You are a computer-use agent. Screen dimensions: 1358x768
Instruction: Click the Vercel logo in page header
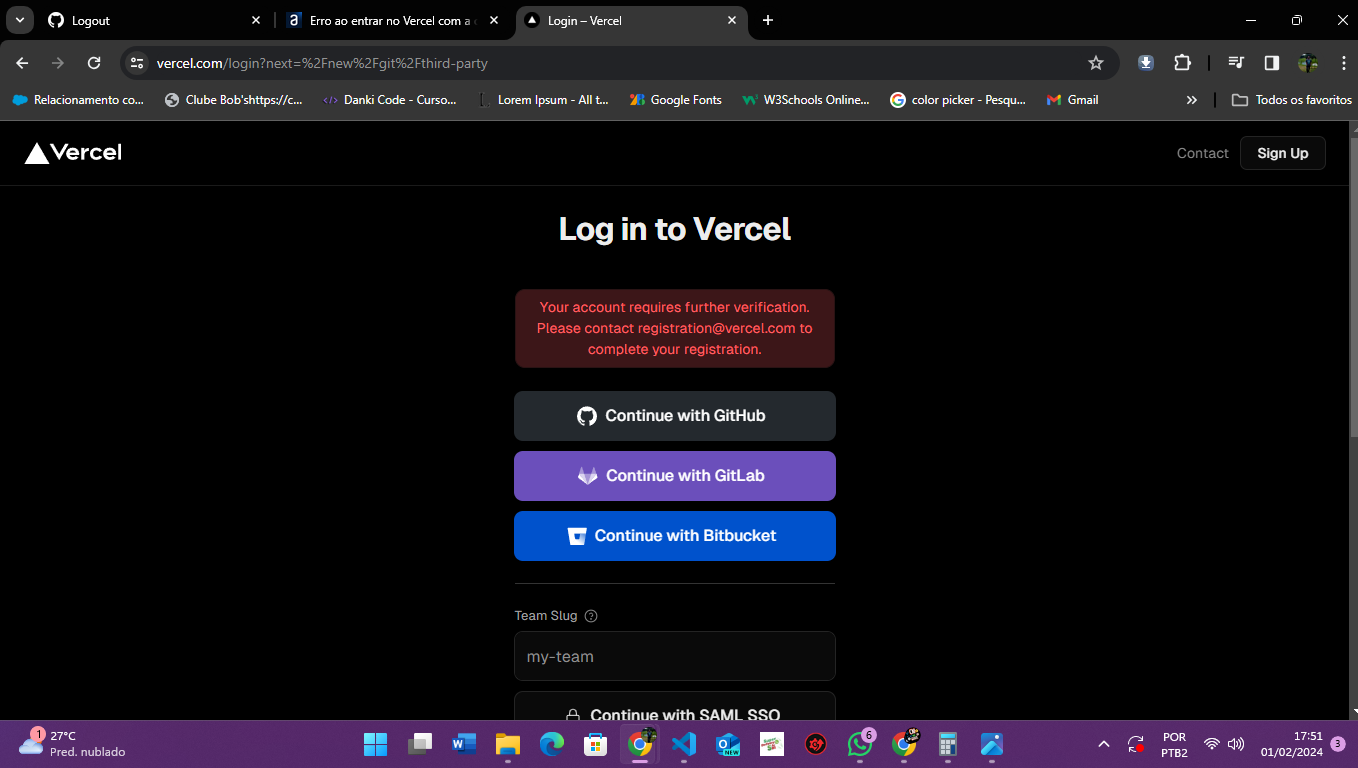point(73,153)
